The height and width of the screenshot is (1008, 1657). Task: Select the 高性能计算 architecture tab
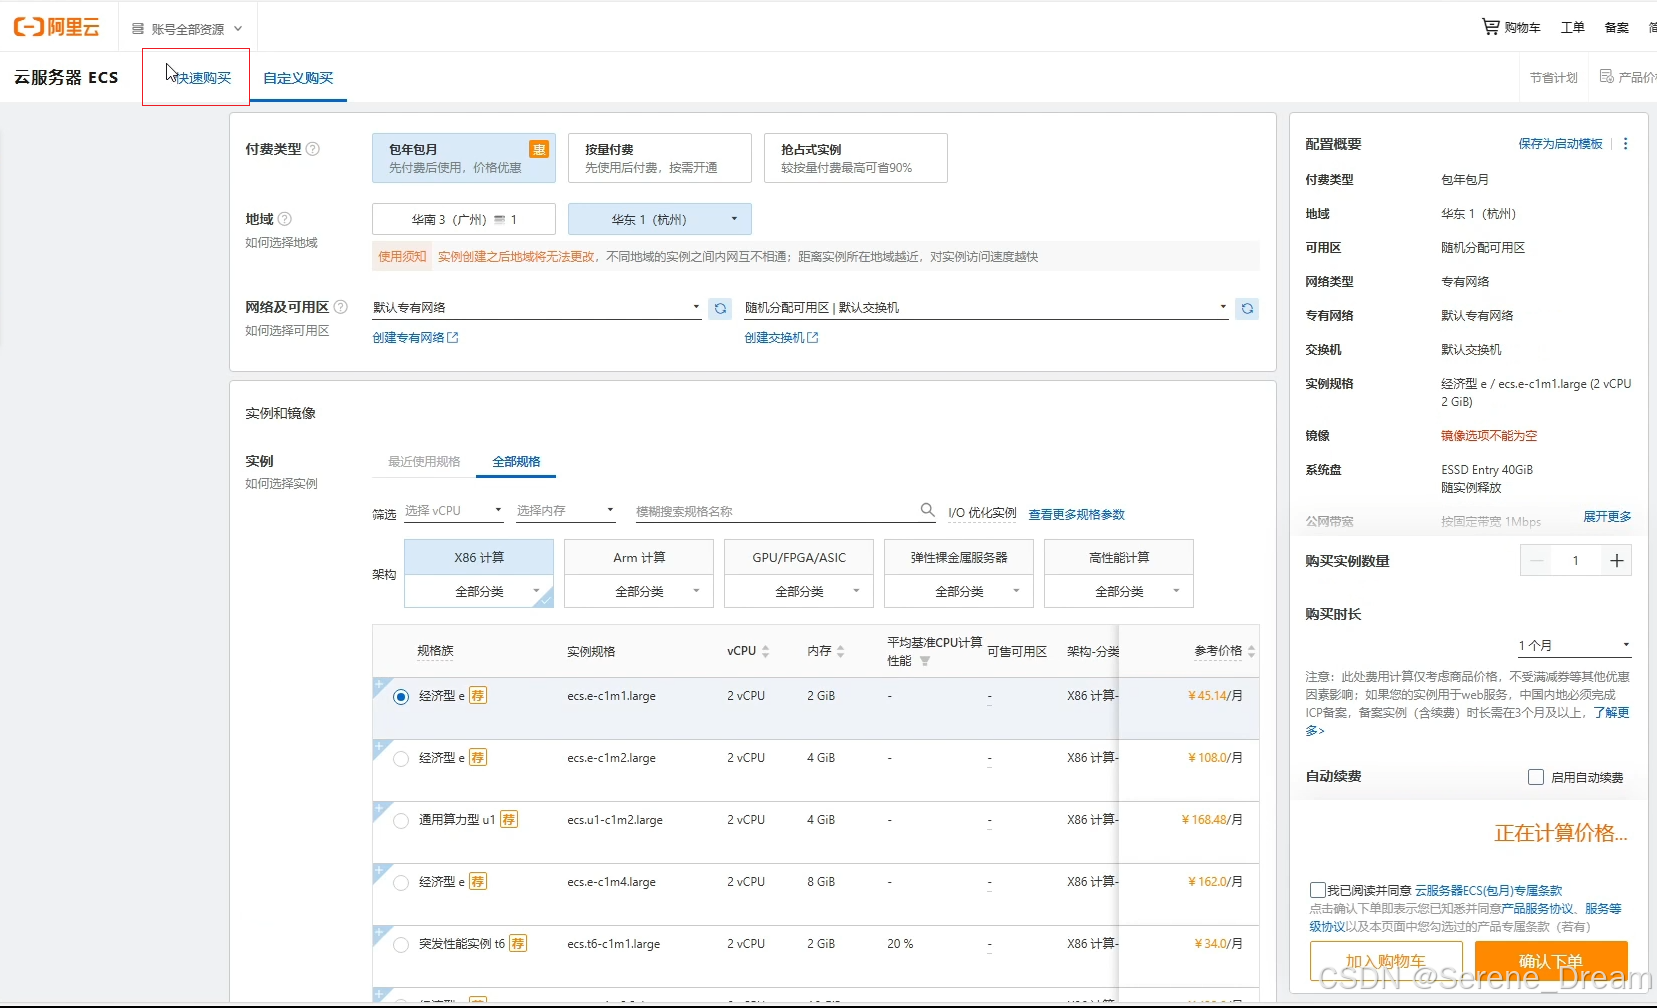pos(1119,558)
